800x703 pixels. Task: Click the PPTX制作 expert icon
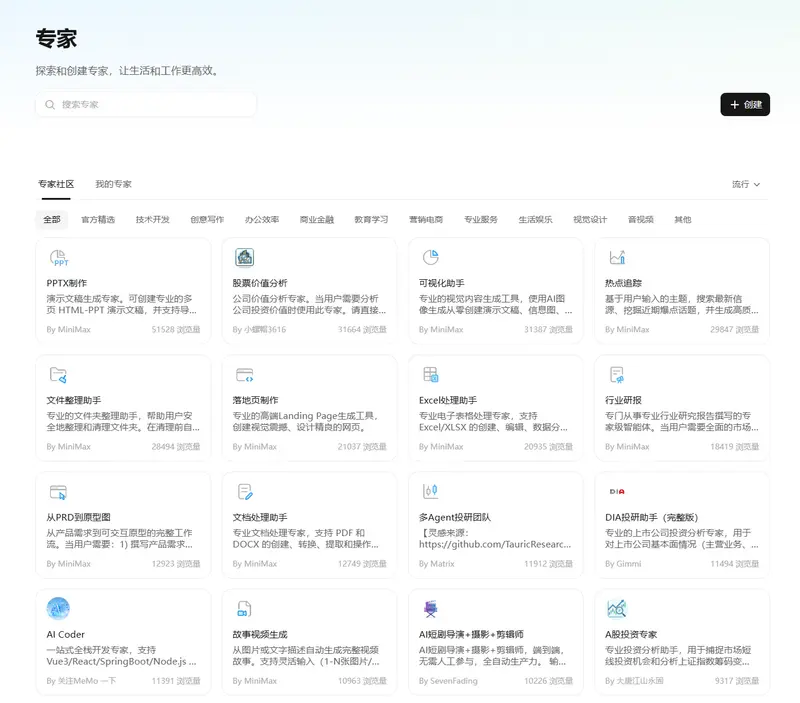[x=58, y=258]
